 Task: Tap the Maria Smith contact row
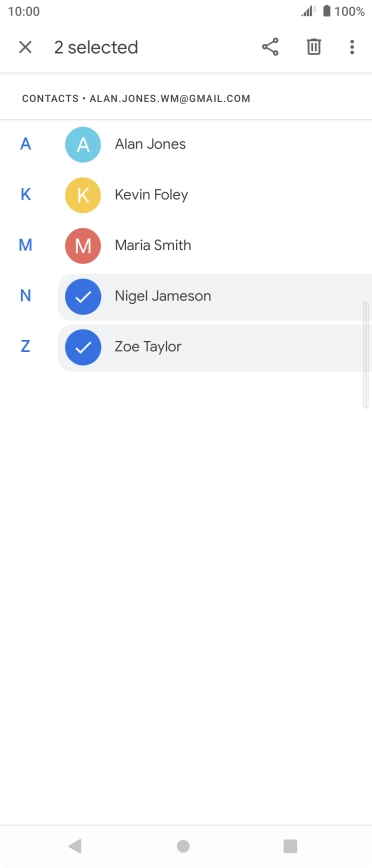(215, 245)
